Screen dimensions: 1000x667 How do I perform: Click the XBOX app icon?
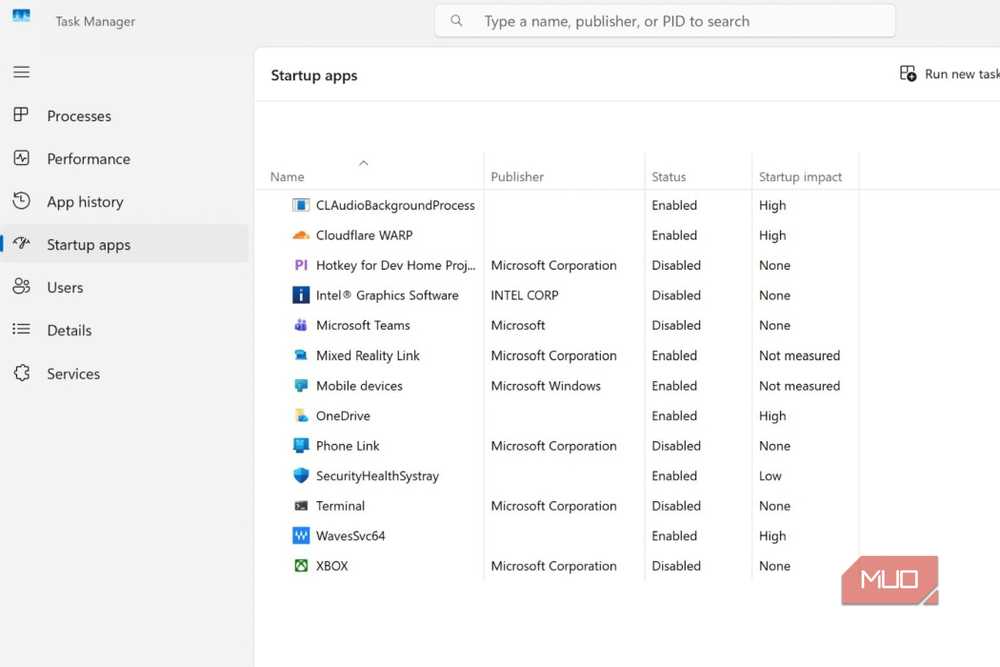coord(300,566)
